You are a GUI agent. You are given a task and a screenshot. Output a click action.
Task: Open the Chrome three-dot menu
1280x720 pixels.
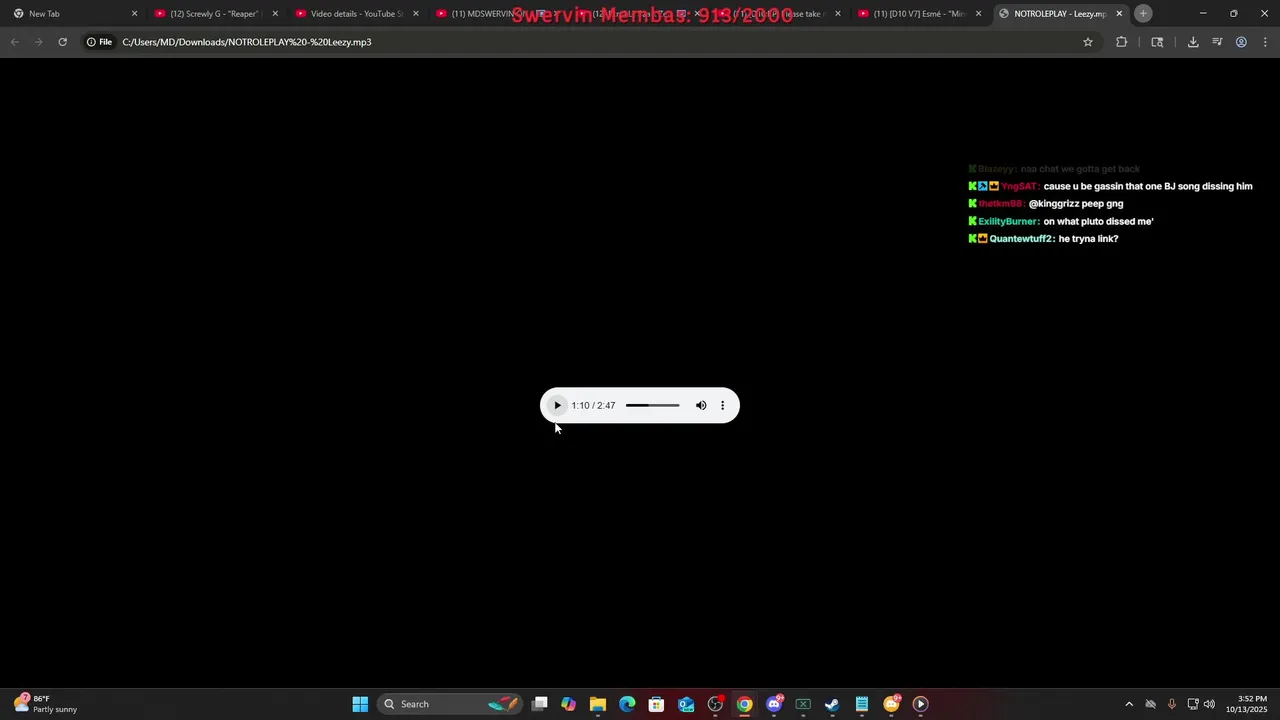pyautogui.click(x=1265, y=42)
